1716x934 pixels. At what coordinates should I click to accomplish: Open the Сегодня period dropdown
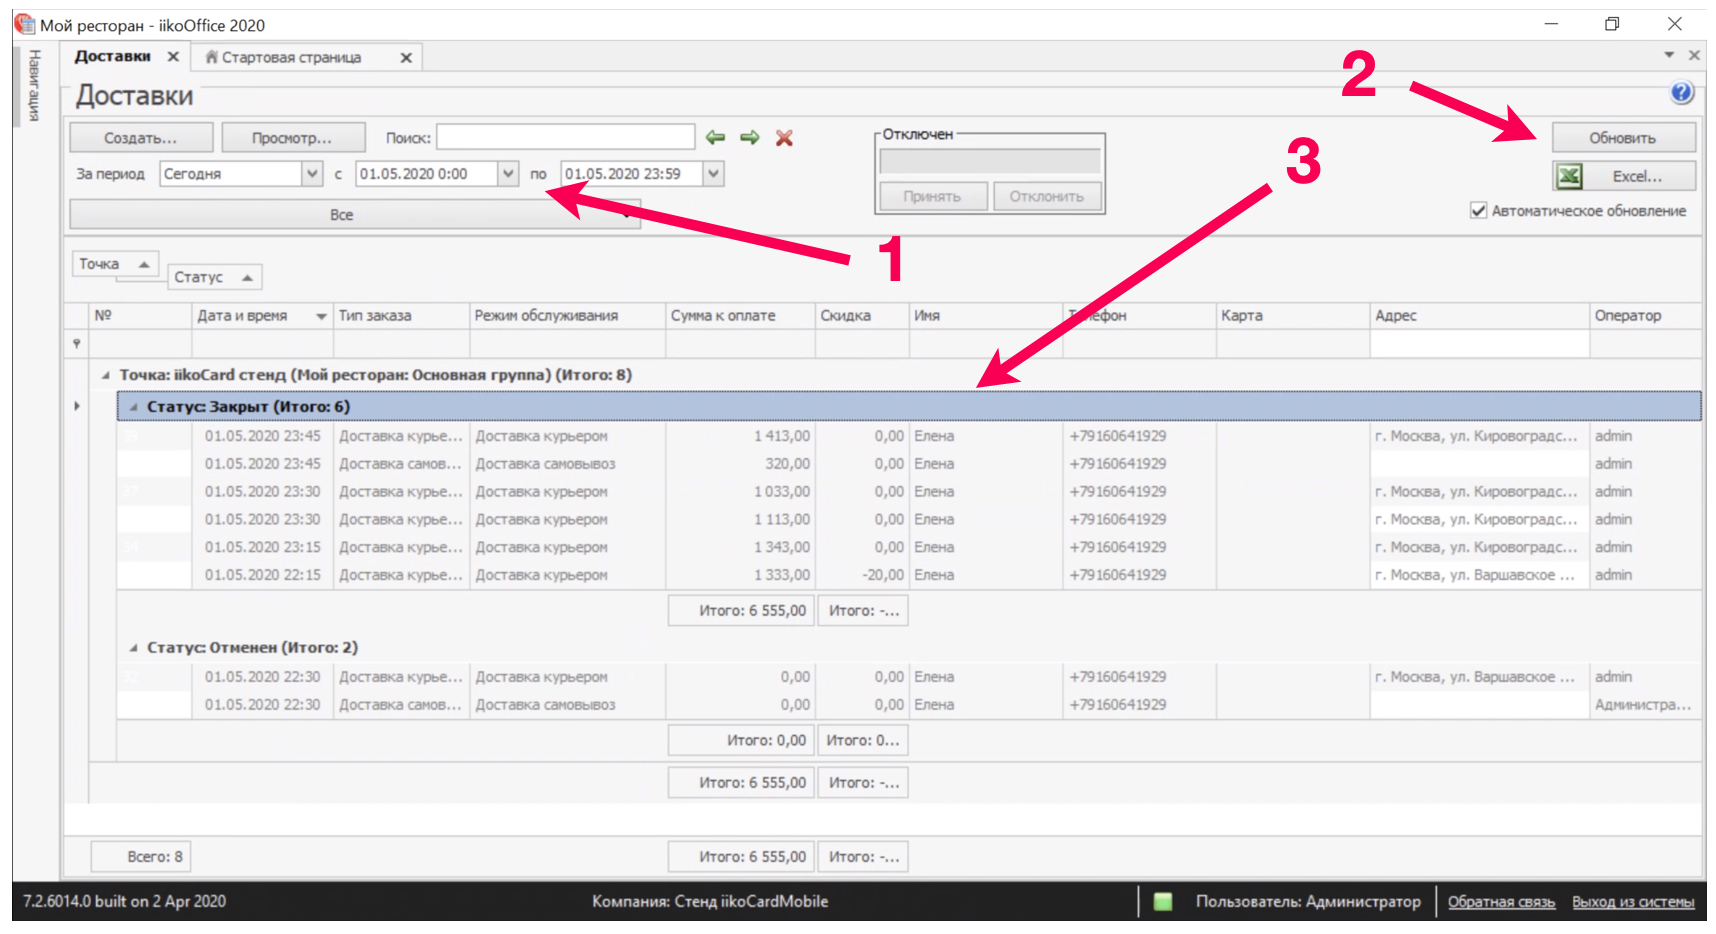(312, 174)
